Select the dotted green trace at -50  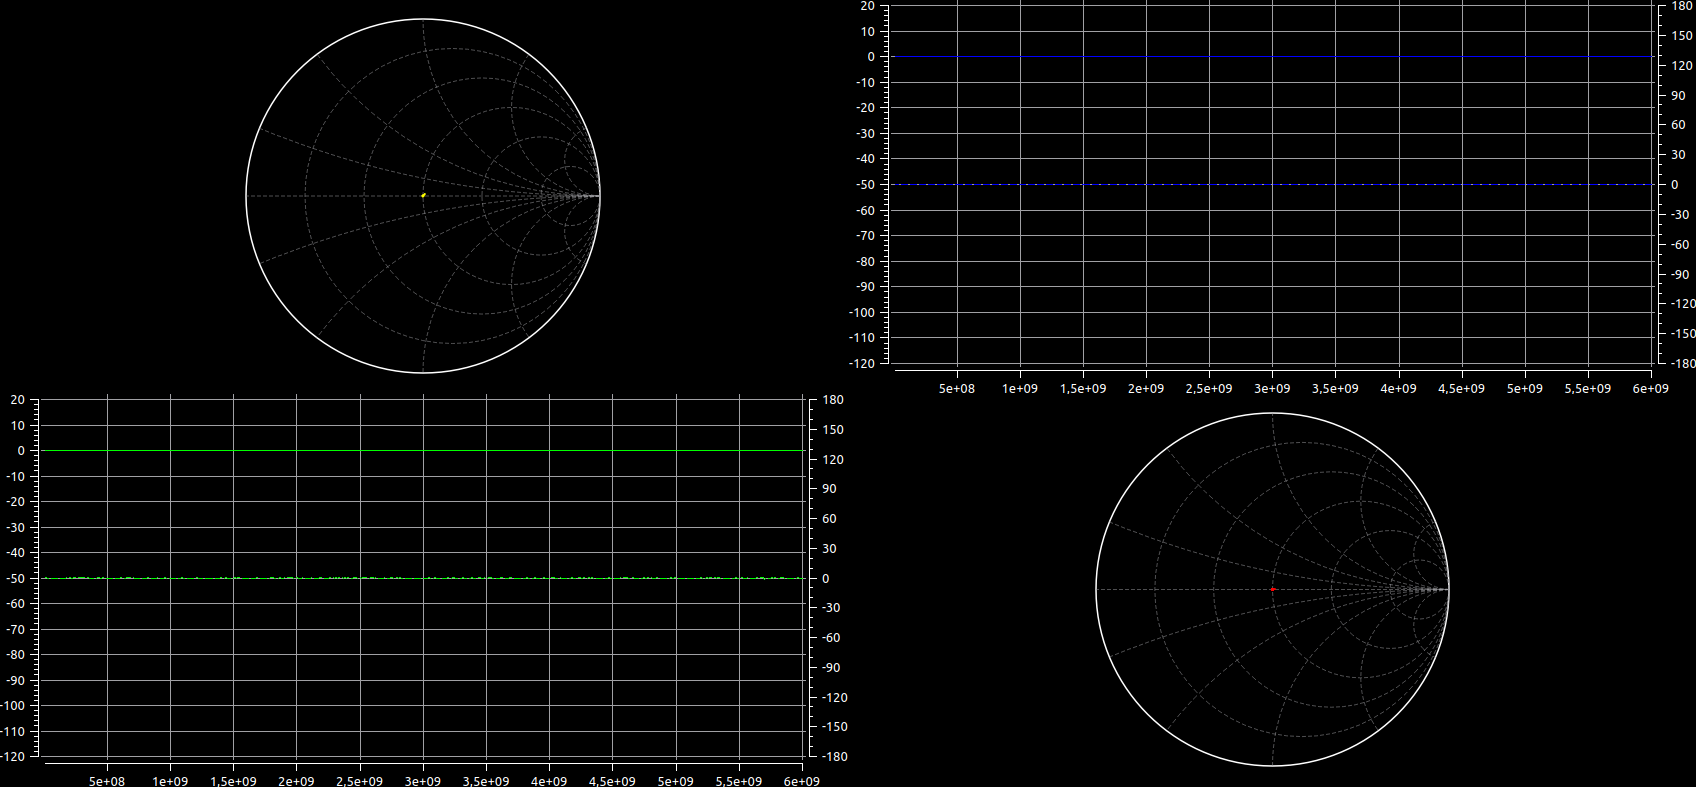tap(423, 578)
